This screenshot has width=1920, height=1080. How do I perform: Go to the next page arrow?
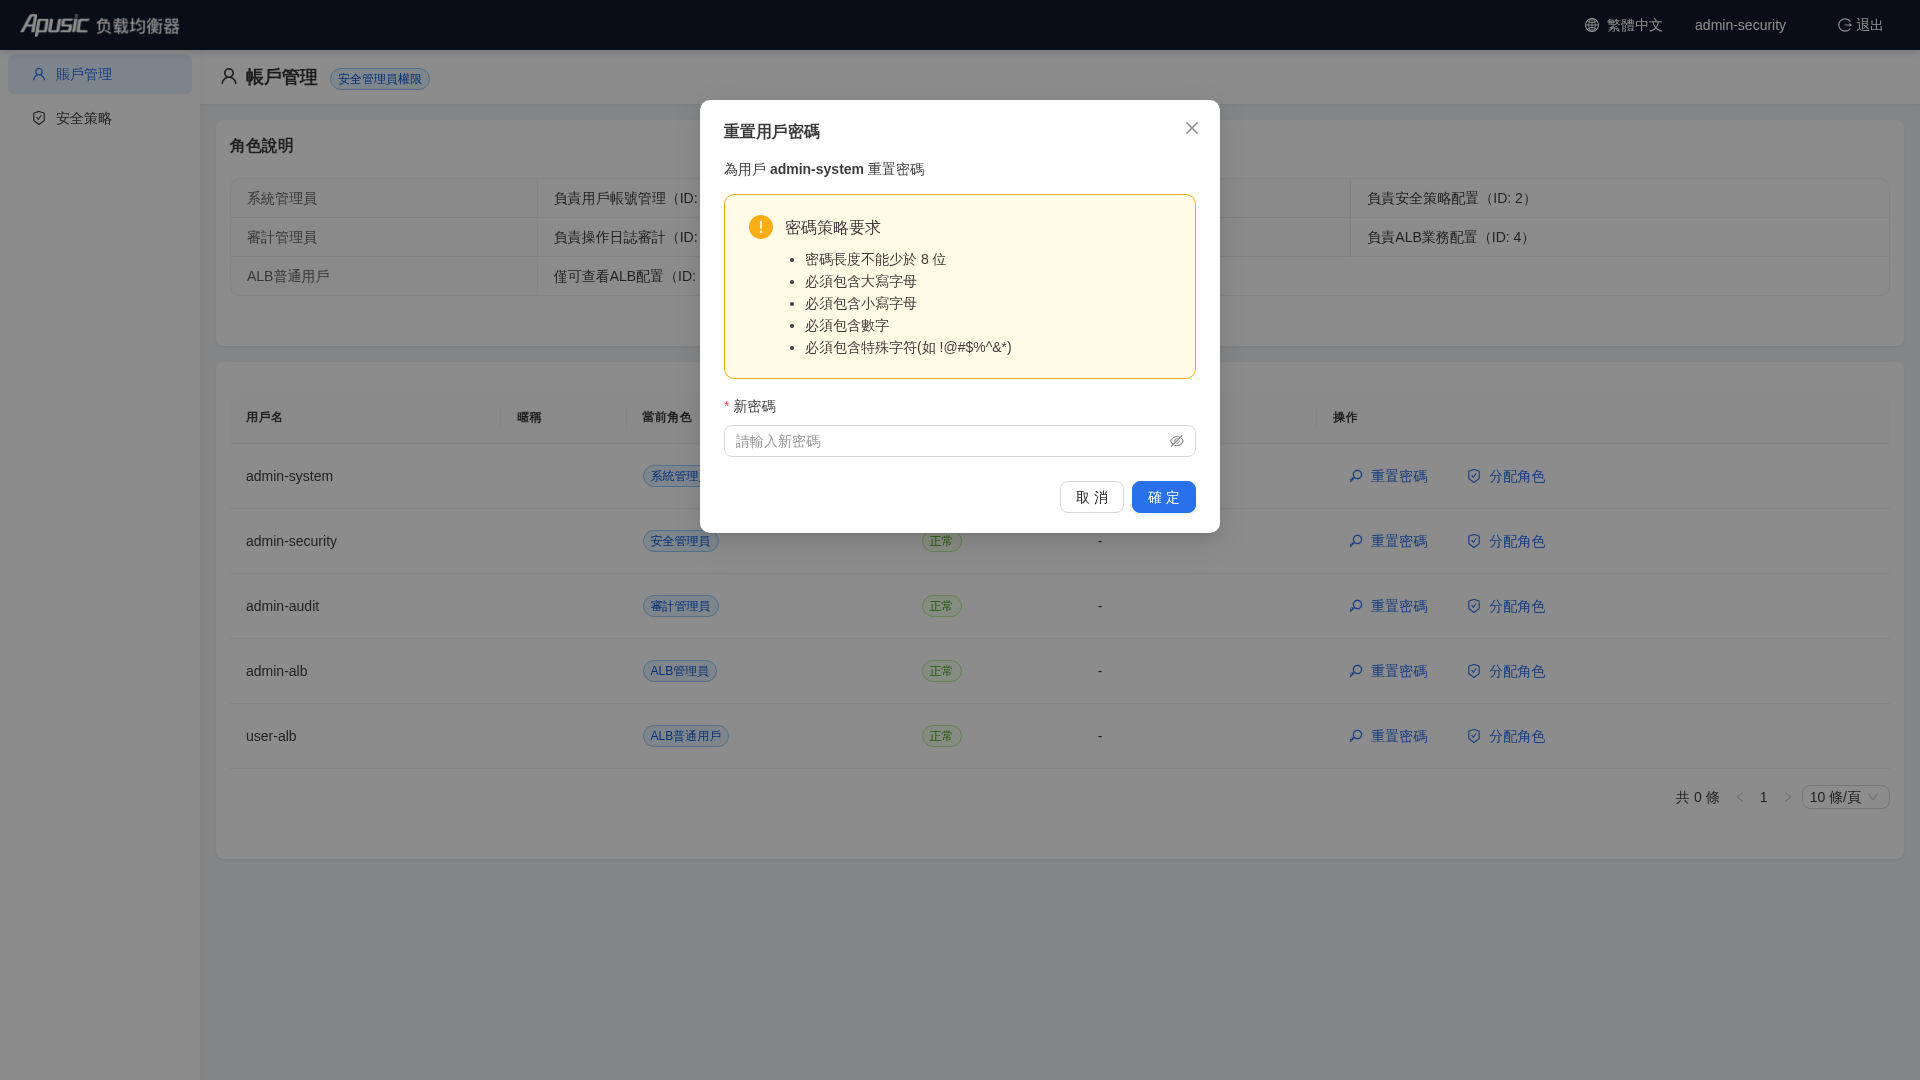point(1788,797)
